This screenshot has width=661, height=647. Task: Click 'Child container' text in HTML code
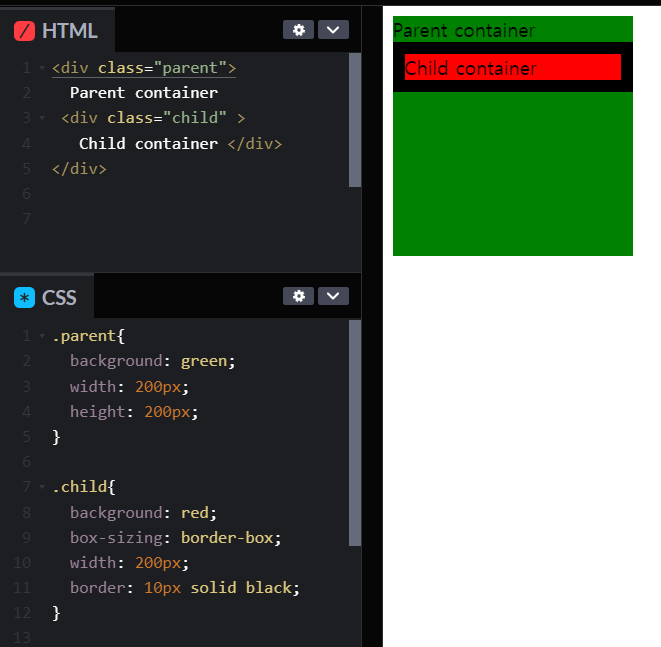pyautogui.click(x=149, y=144)
